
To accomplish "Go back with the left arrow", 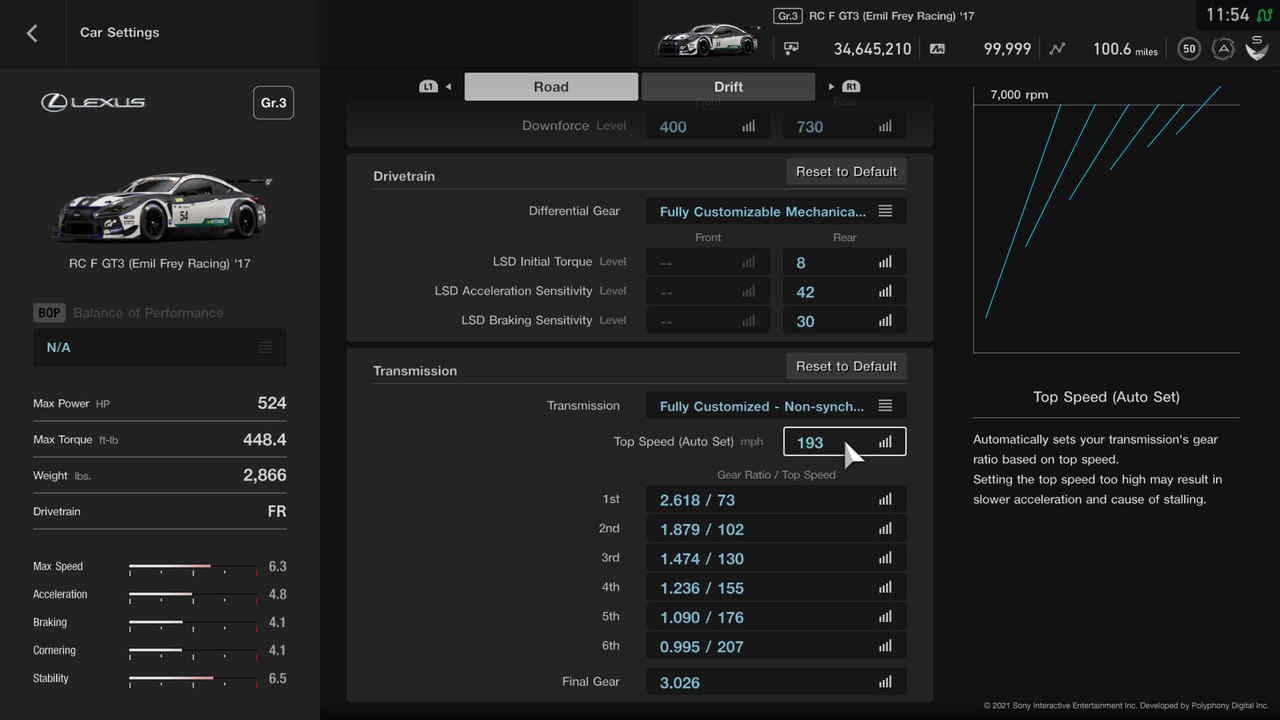I will [x=32, y=33].
